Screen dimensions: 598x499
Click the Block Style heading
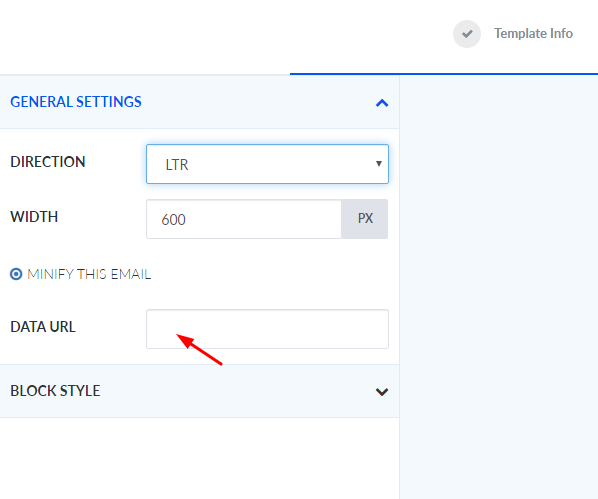(55, 391)
